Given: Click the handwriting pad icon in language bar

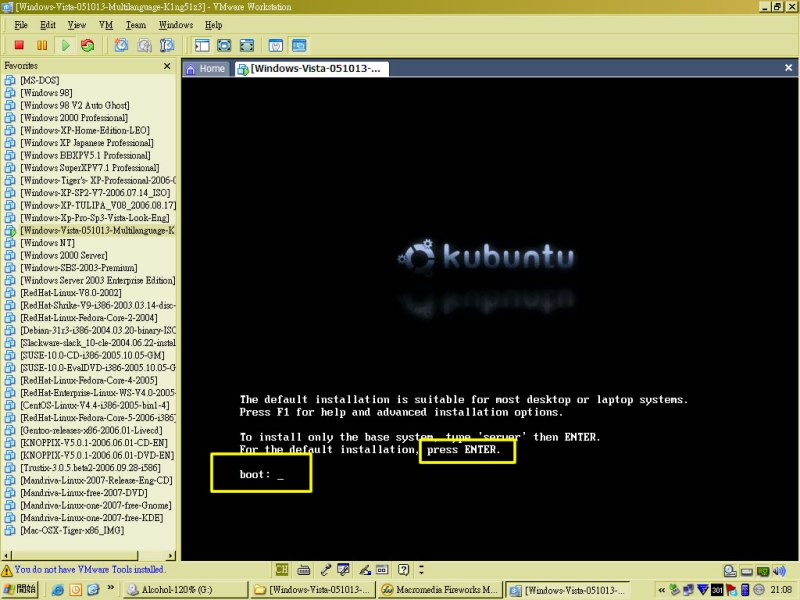Looking at the screenshot, I should (x=343, y=569).
